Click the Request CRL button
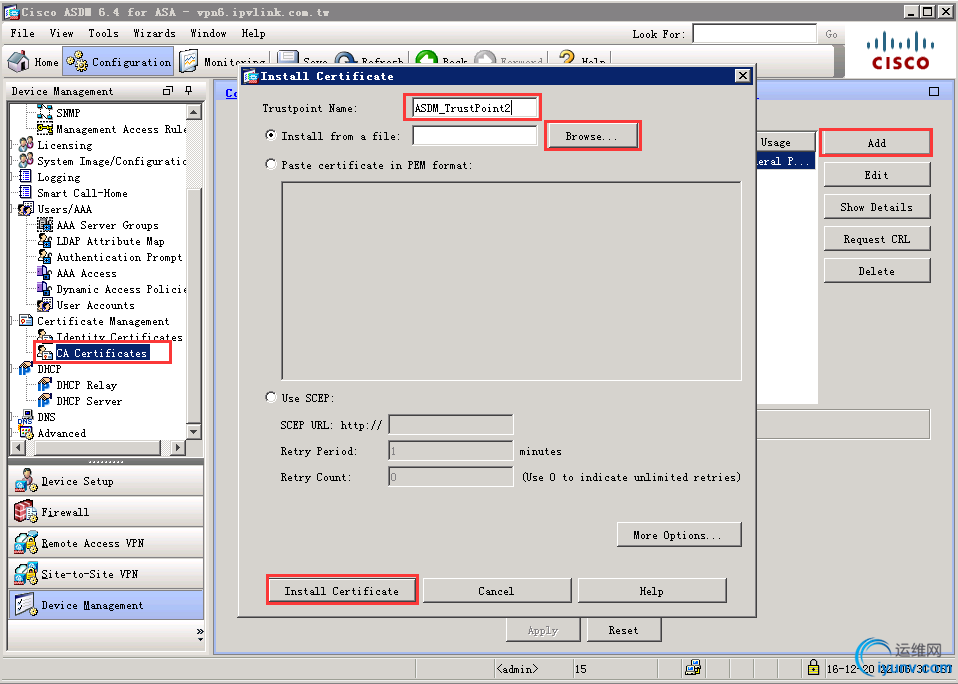The image size is (958, 684). click(877, 239)
